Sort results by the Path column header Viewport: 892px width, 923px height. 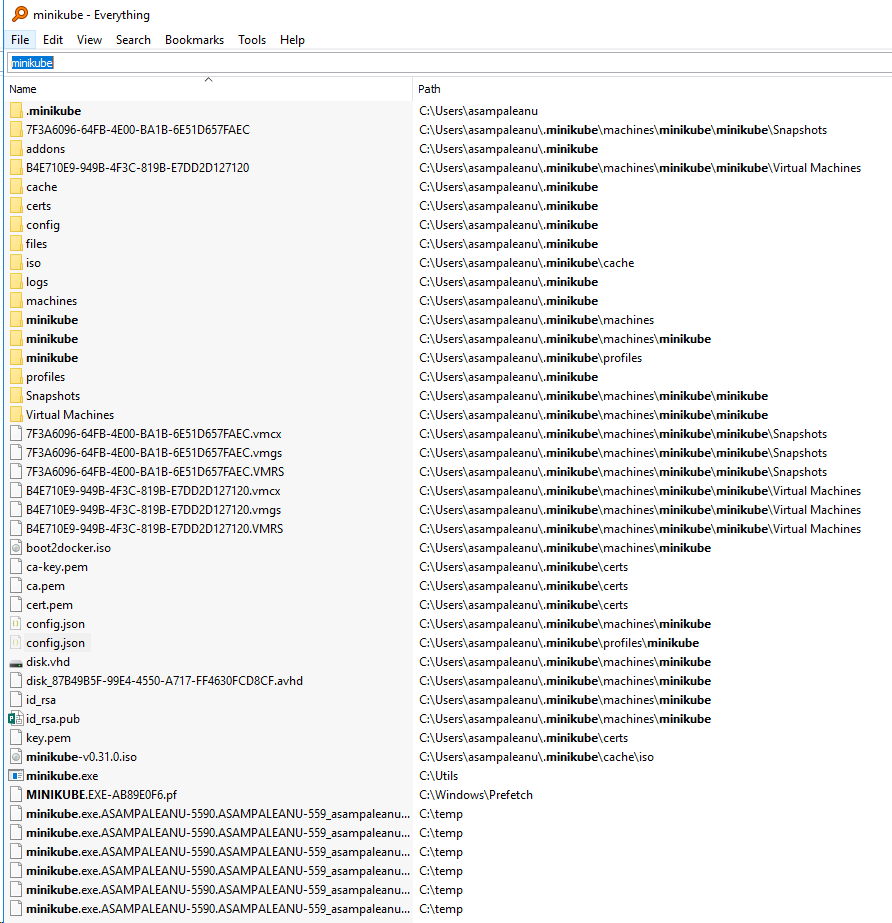[652, 89]
